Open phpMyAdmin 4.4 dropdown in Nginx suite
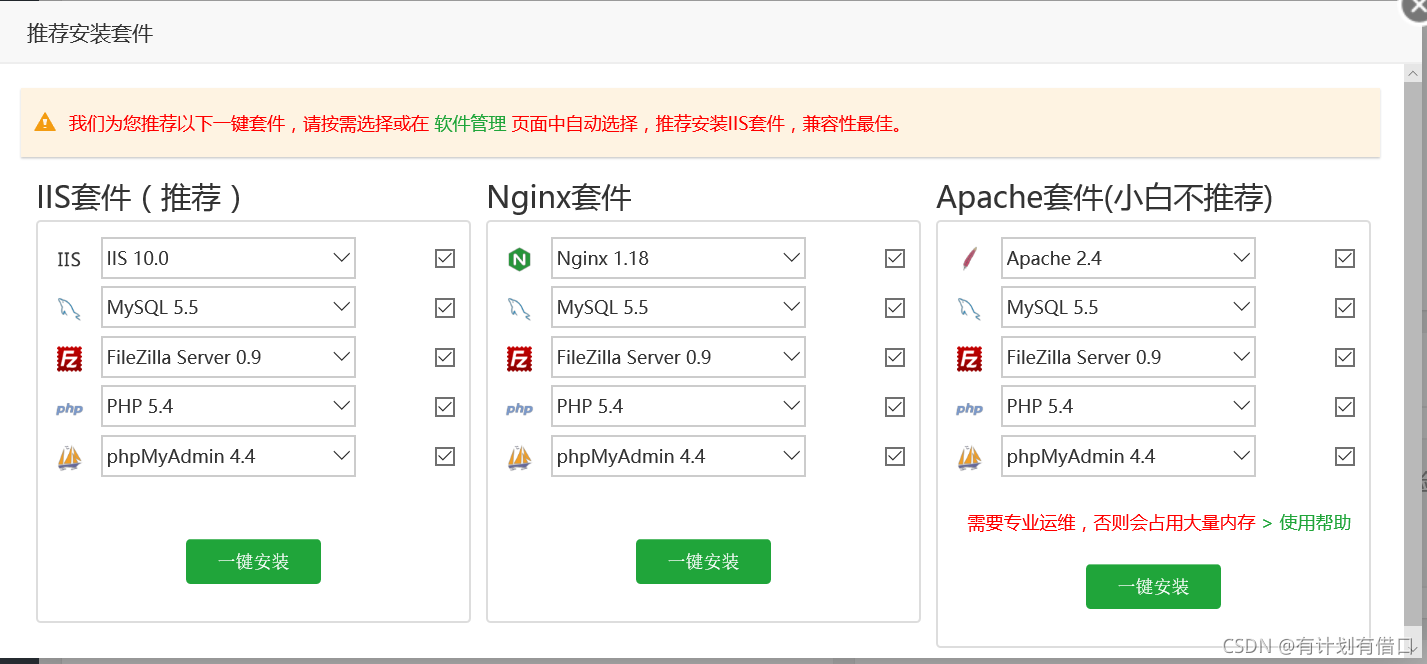Image resolution: width=1427 pixels, height=664 pixels. (678, 456)
